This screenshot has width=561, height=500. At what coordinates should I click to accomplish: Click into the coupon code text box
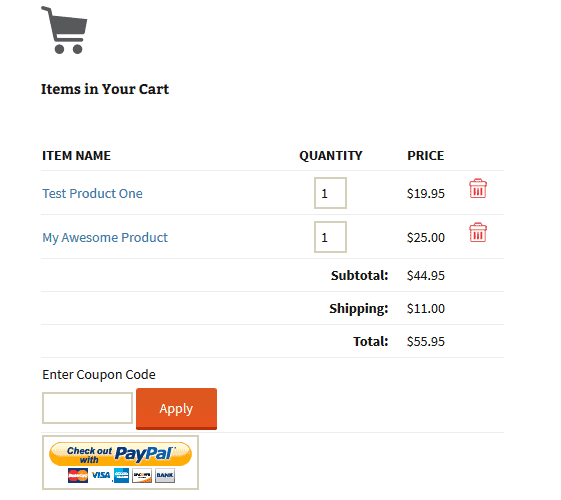click(87, 408)
